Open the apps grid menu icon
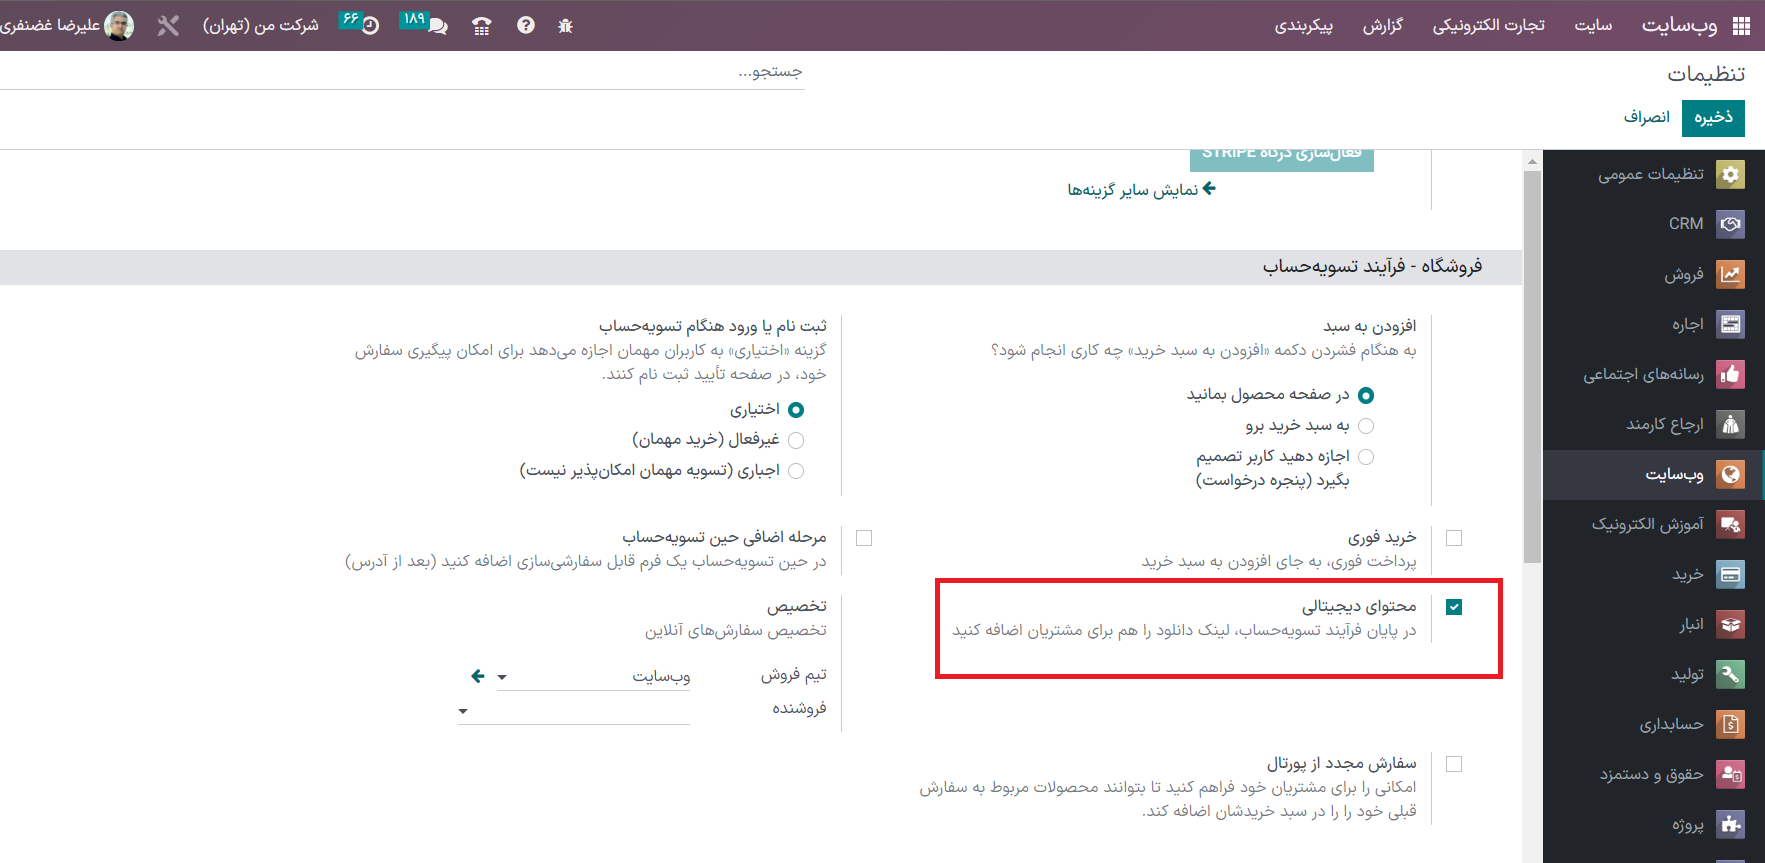 (1741, 26)
